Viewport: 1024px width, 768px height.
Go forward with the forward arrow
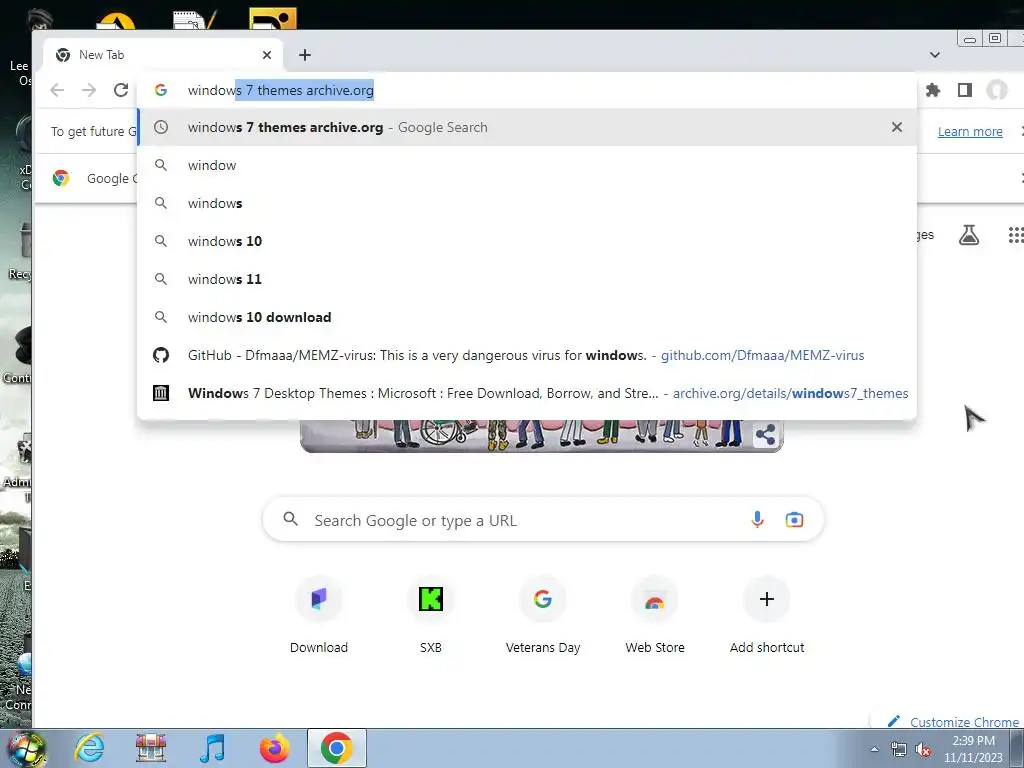[x=89, y=90]
